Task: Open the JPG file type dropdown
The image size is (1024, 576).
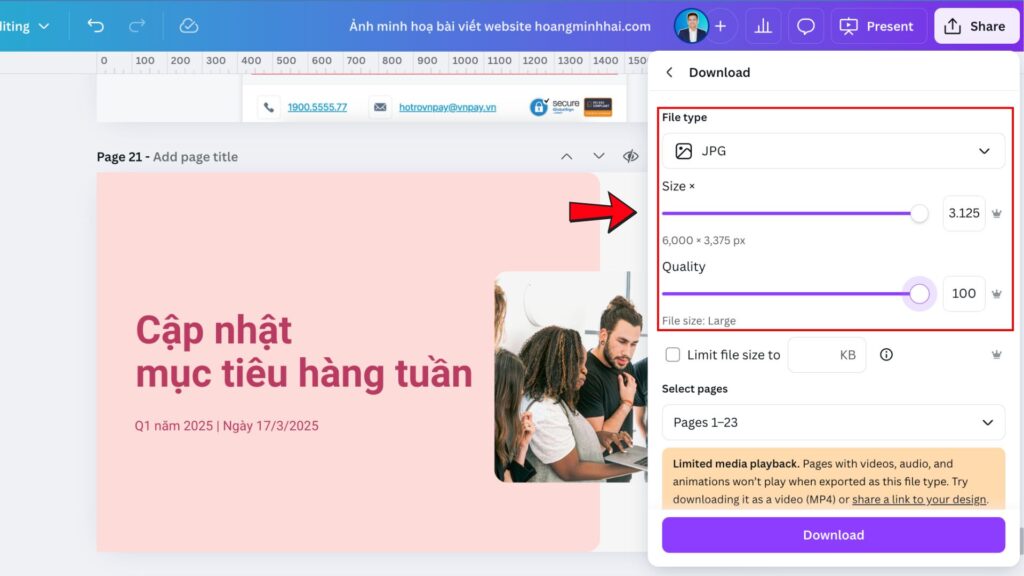Action: pos(833,151)
